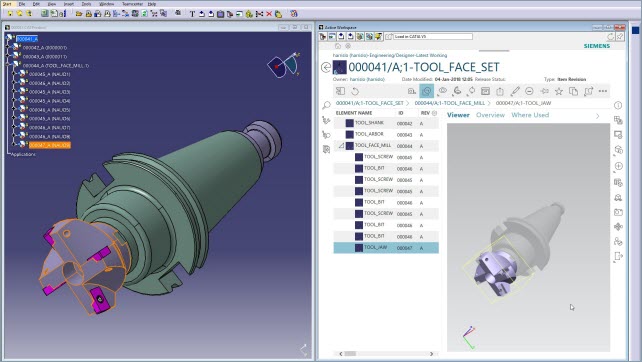Click the 000041/A;1-TOOL_FACE_SET breadcrumb link
This screenshot has height=362, width=642.
pyautogui.click(x=370, y=103)
